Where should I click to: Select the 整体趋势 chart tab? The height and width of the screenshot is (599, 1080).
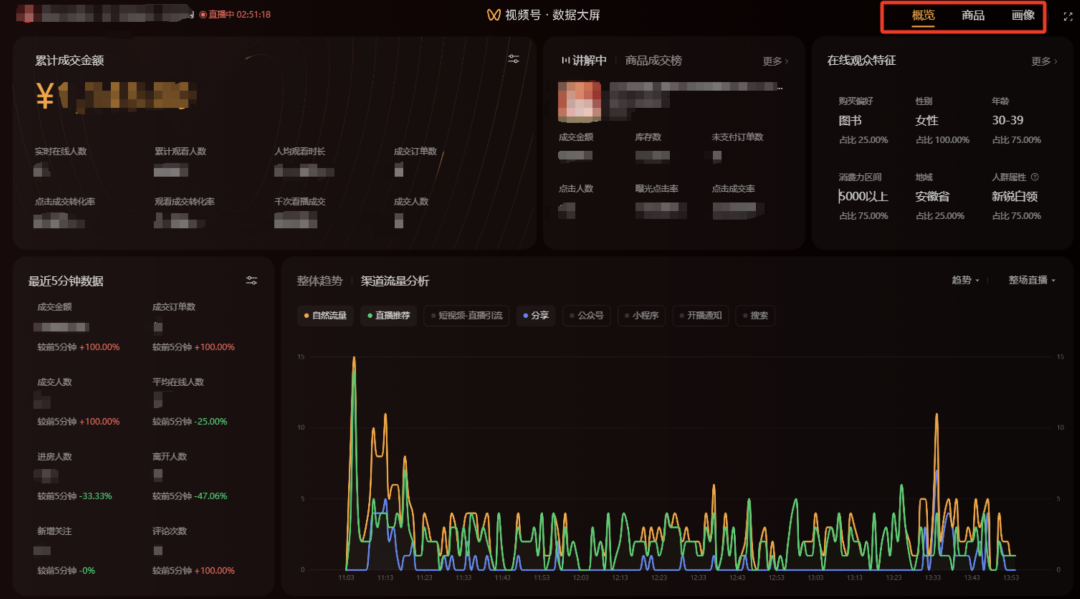point(320,281)
